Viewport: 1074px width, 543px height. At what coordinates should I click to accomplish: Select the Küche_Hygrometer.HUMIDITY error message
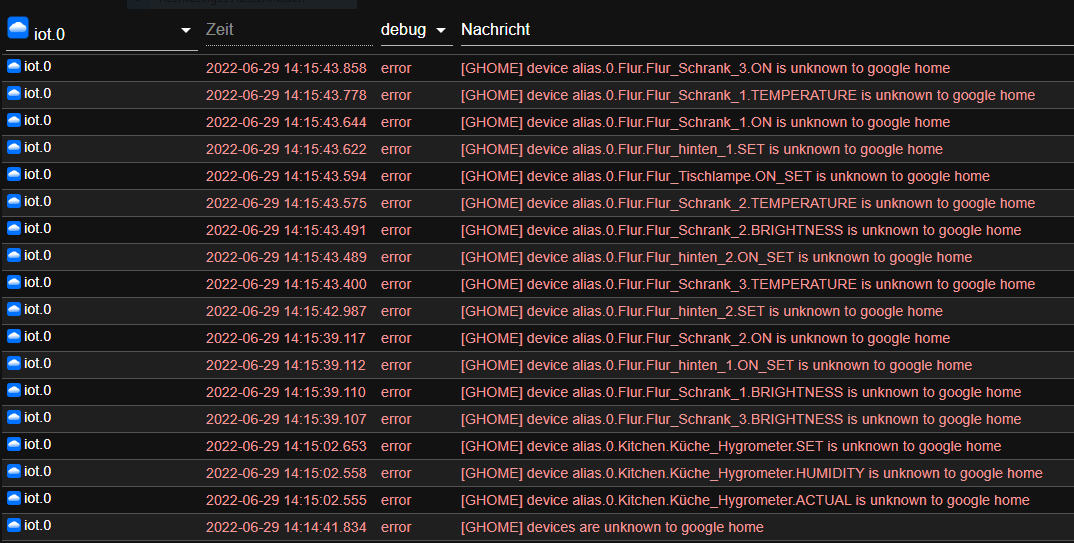(x=751, y=473)
